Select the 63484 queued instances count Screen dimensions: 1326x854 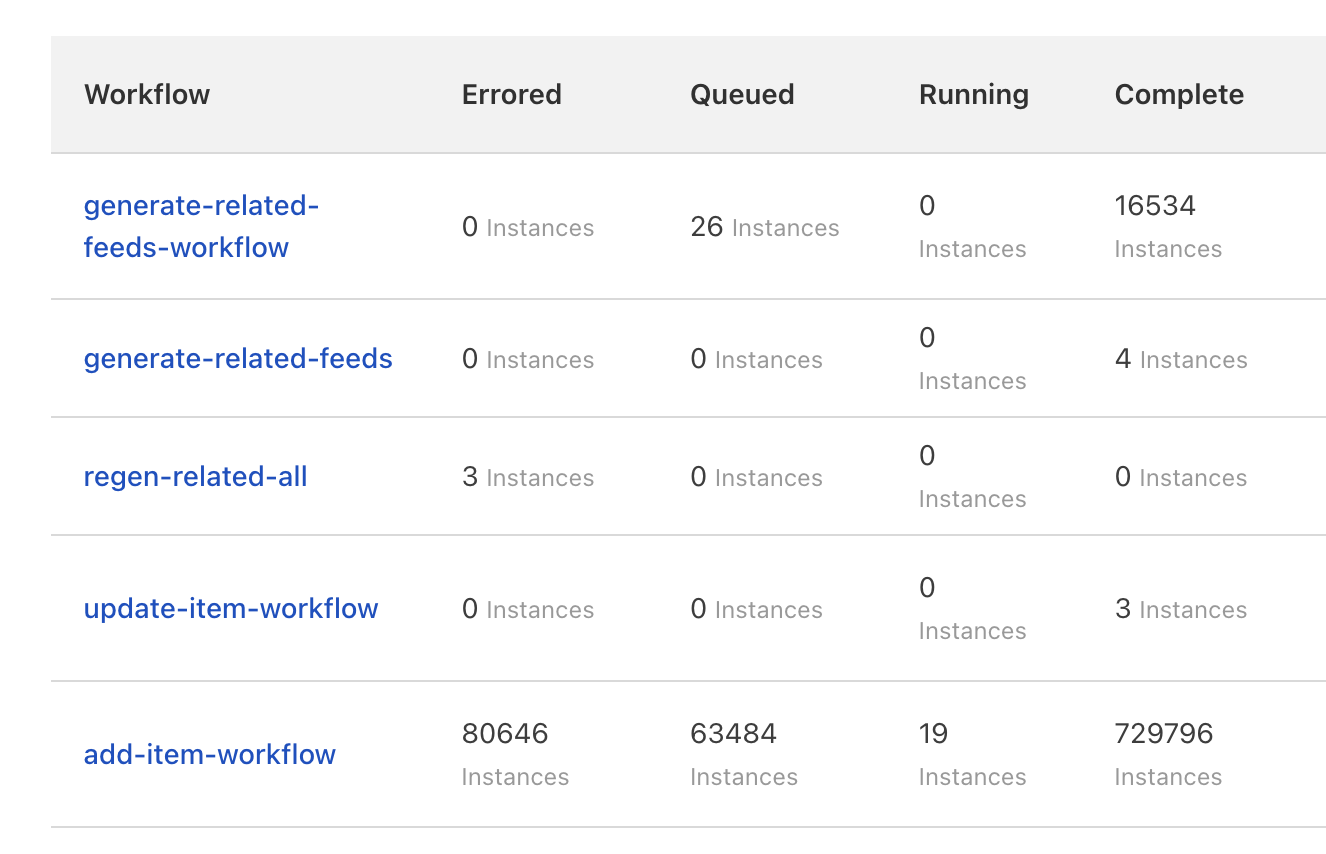click(x=733, y=734)
